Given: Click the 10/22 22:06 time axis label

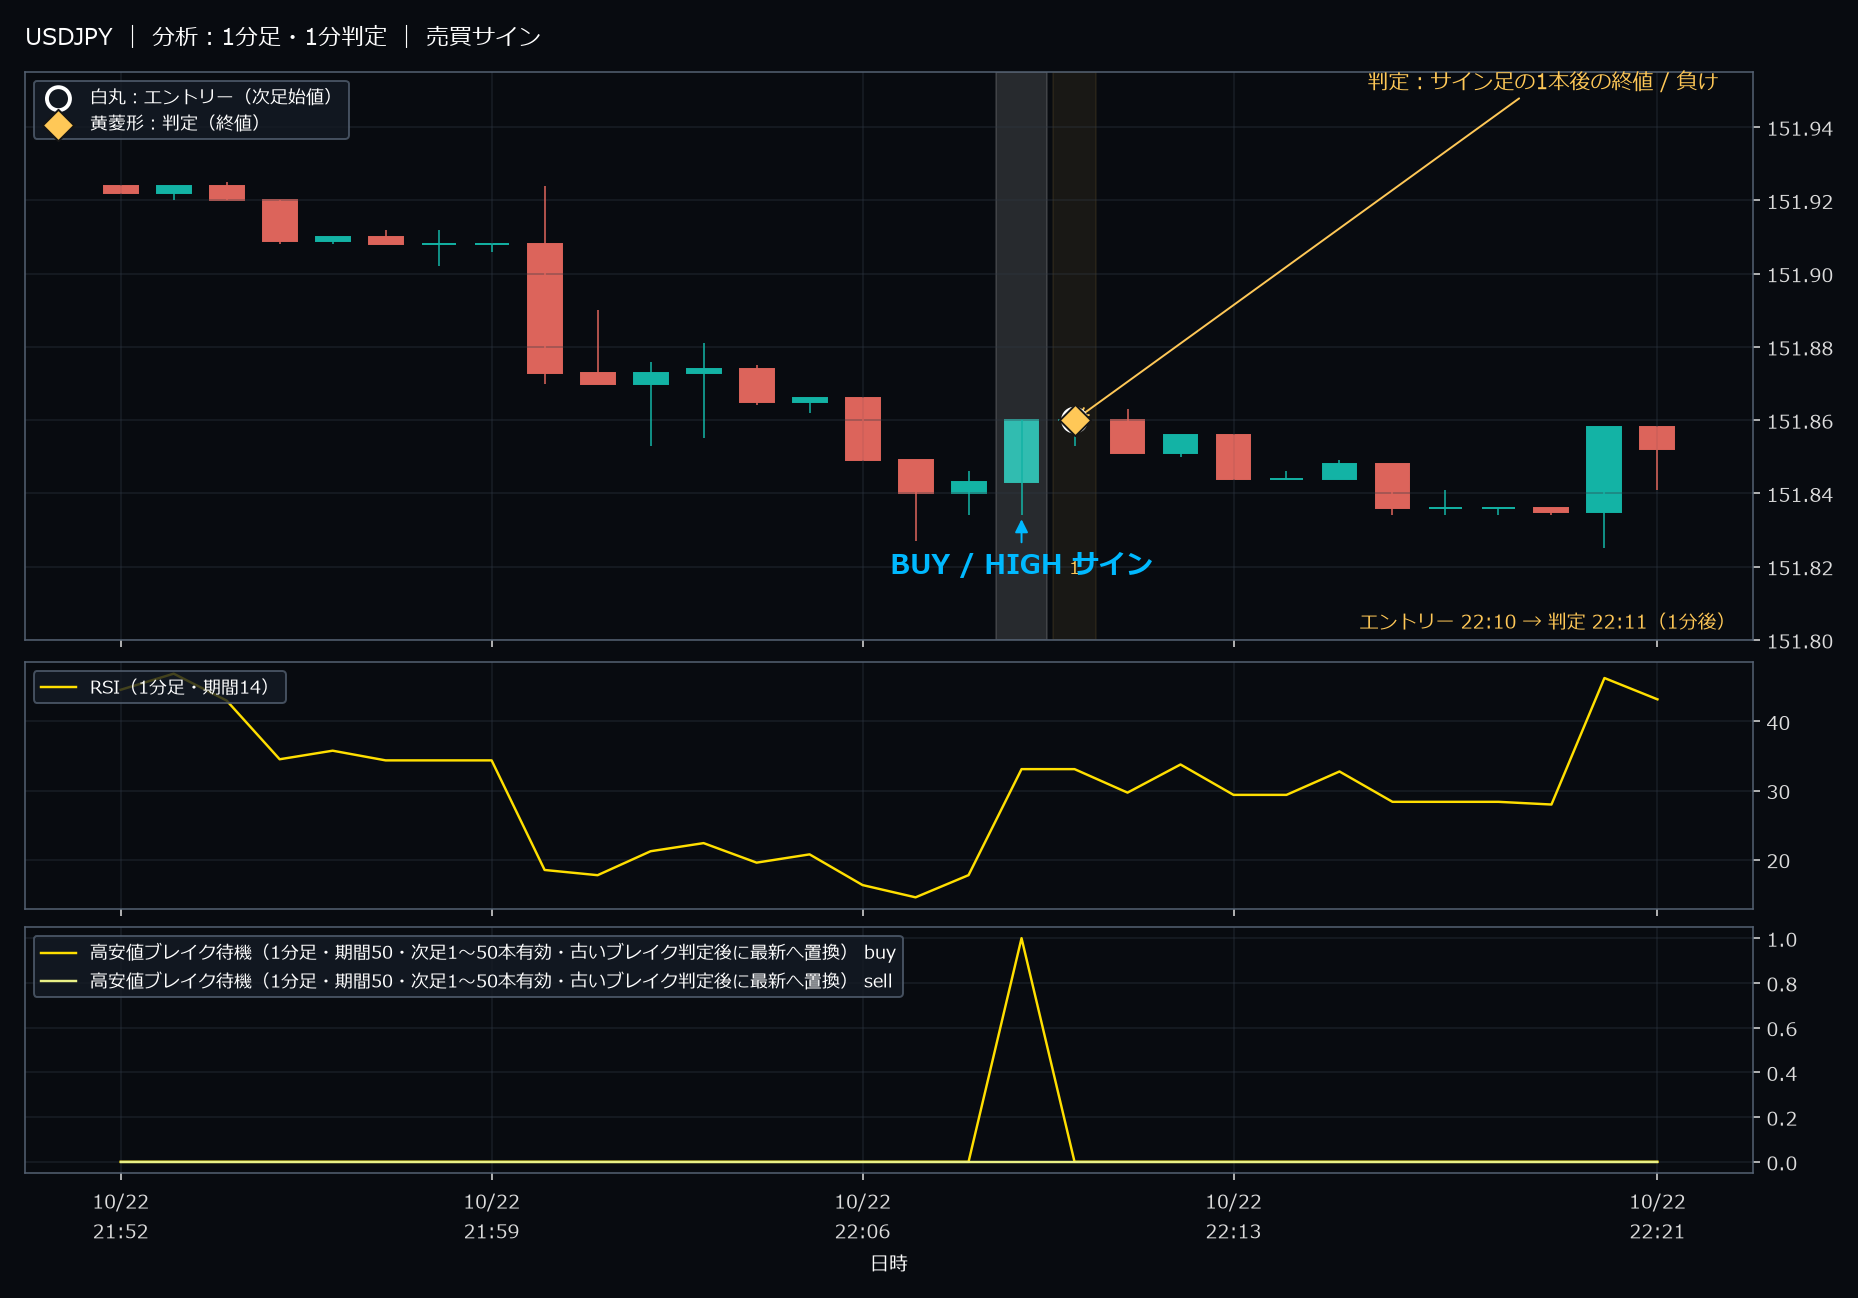Looking at the screenshot, I should (x=863, y=1217).
